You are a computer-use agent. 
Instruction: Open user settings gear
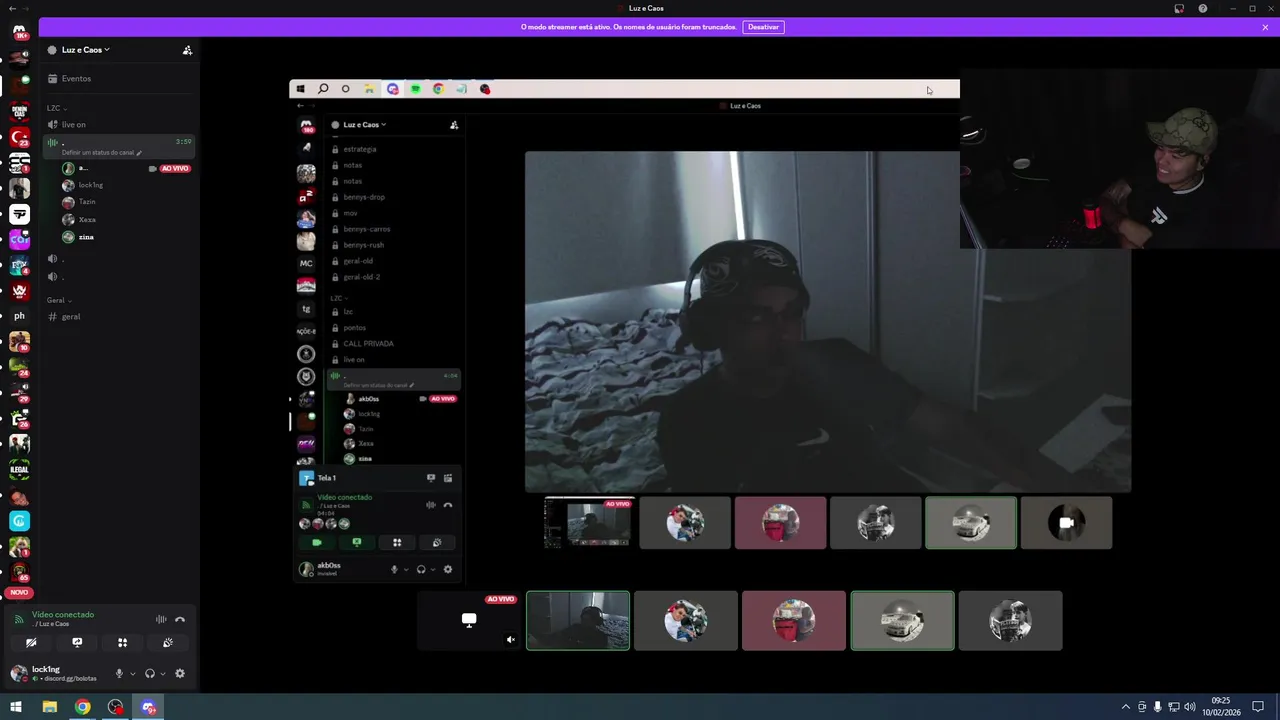click(180, 674)
